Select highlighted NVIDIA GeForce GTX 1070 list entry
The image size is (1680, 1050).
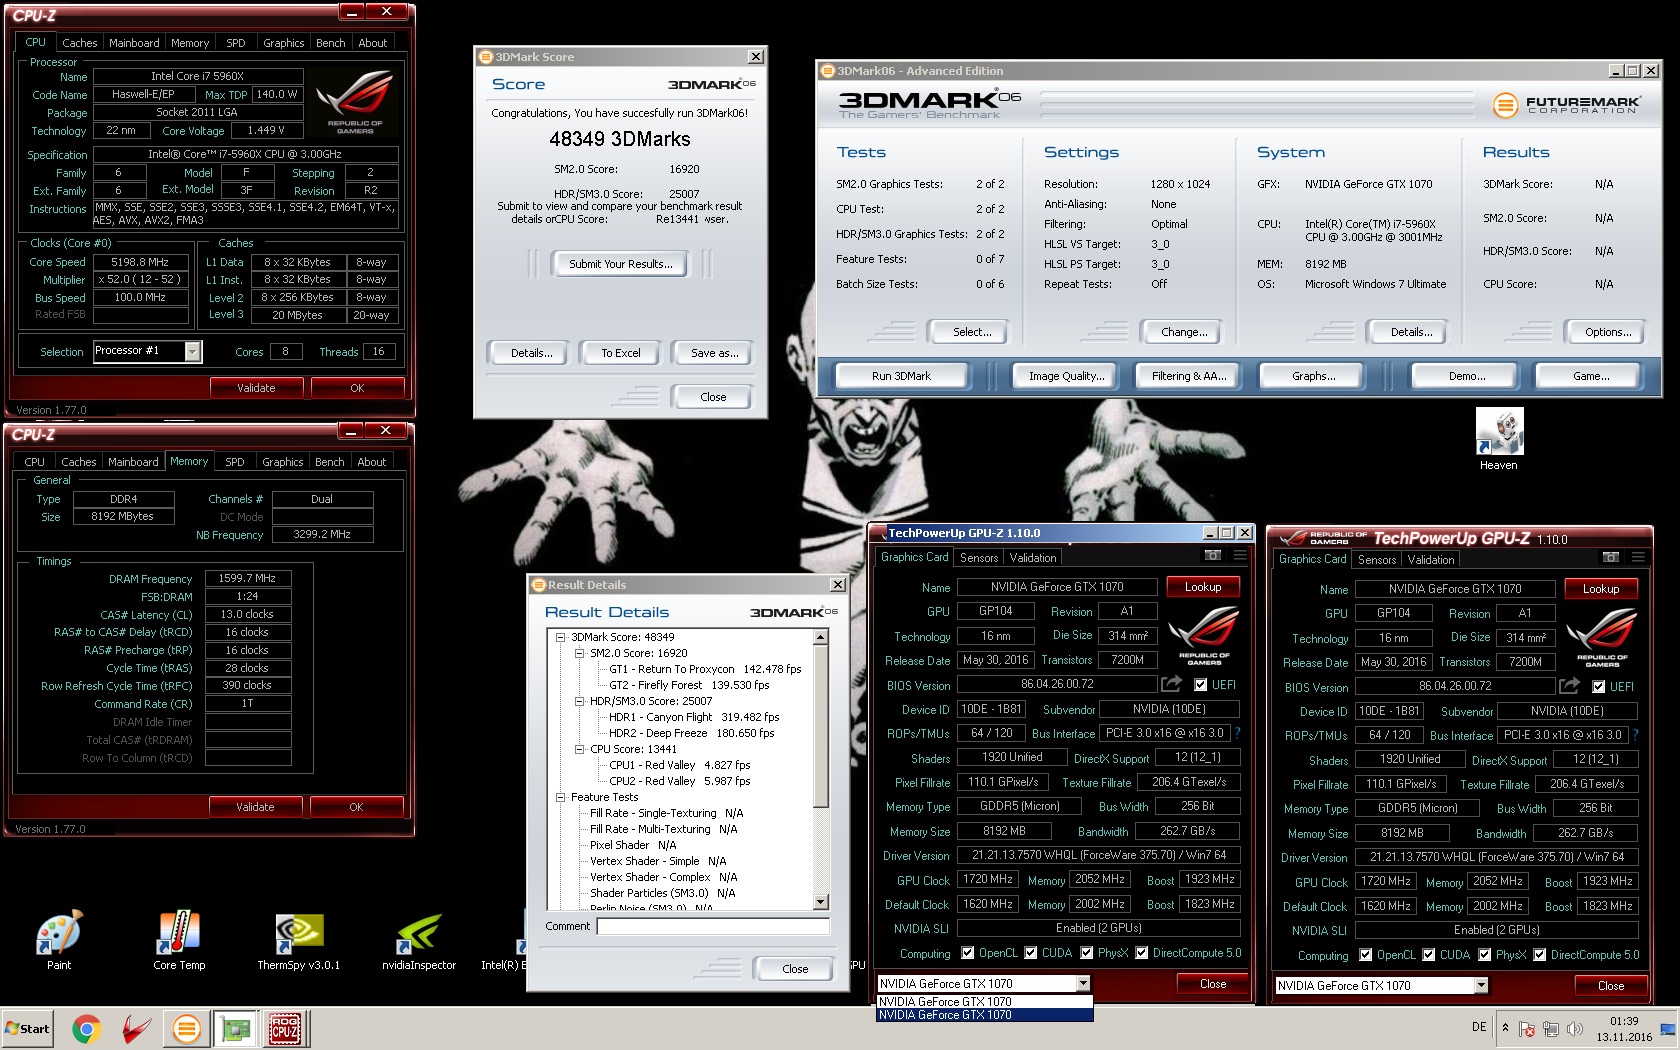(x=984, y=1015)
